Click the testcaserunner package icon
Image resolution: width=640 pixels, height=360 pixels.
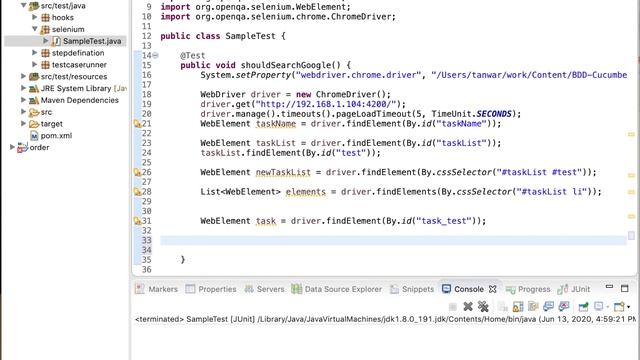(45, 65)
